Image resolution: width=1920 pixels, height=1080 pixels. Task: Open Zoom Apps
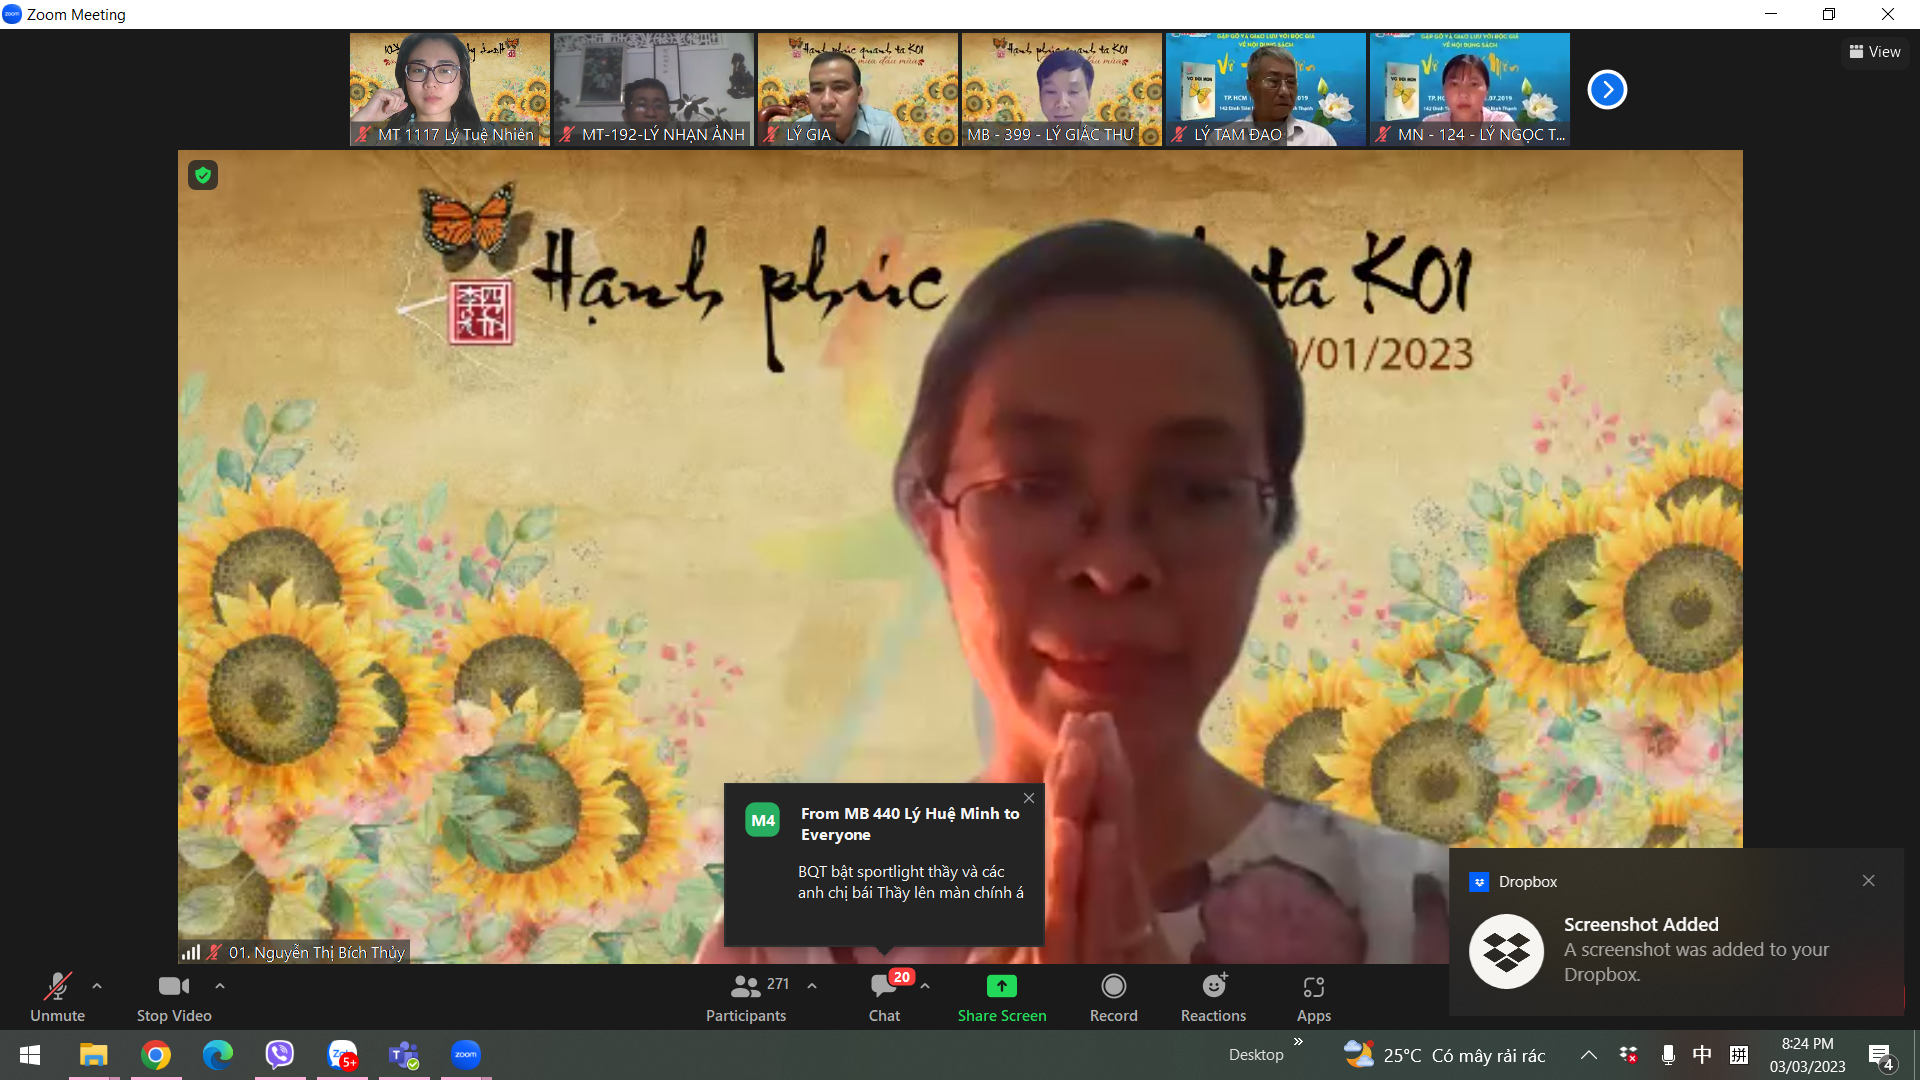tap(1313, 998)
